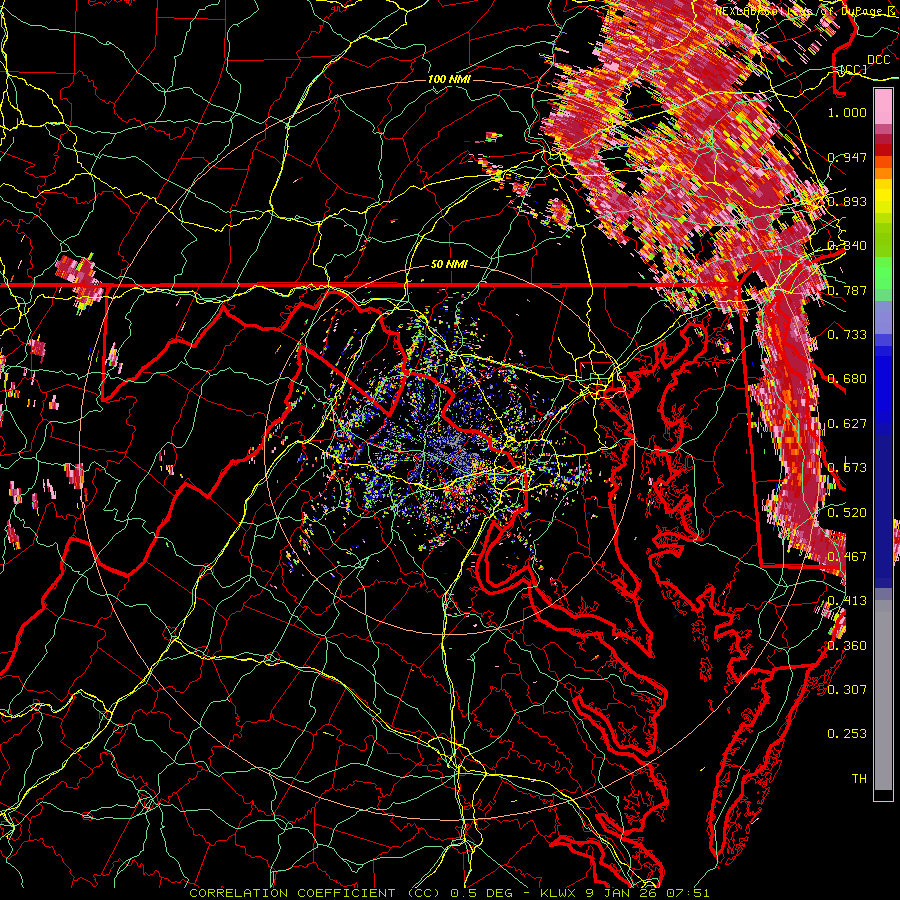Click the TH label beside the color bar
Image resolution: width=900 pixels, height=900 pixels.
click(x=859, y=778)
